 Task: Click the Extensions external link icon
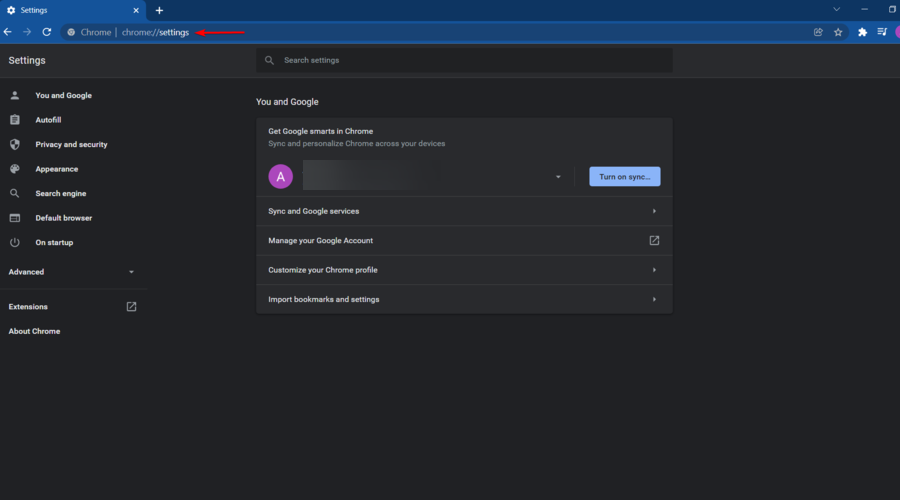(131, 307)
